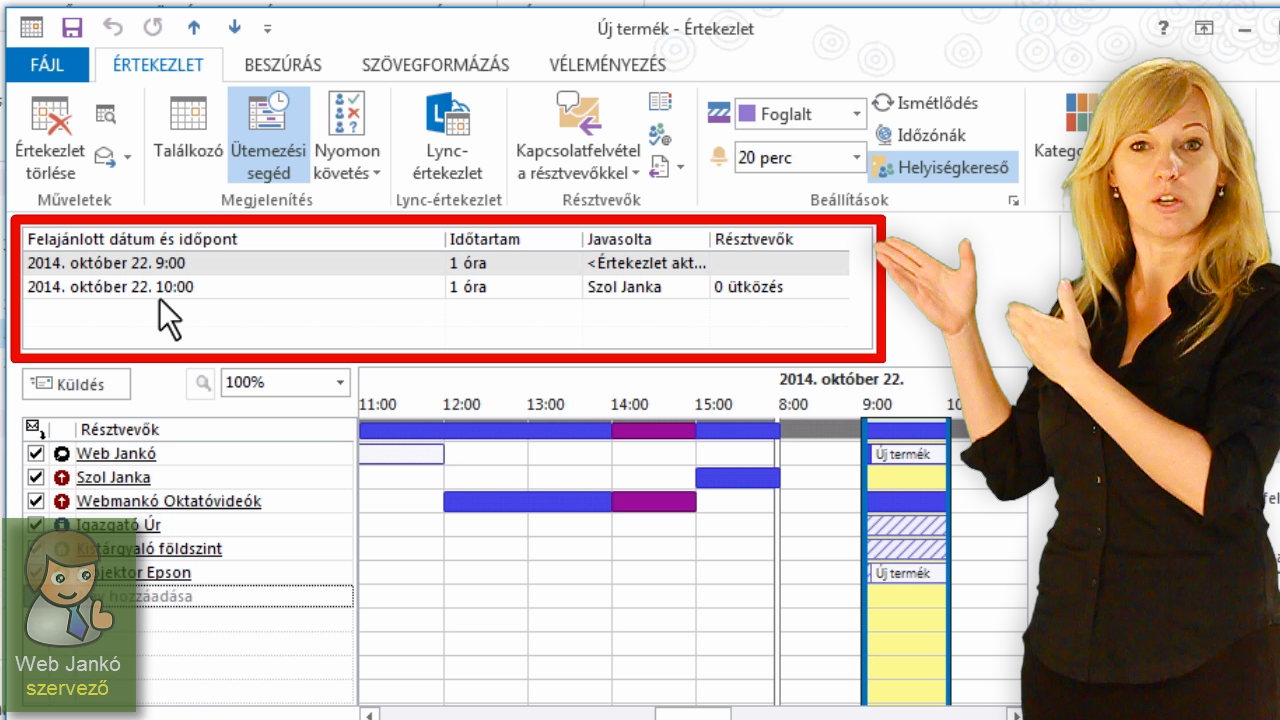The height and width of the screenshot is (720, 1280).
Task: Expand the 20 perc reminder dropdown
Action: pos(856,157)
